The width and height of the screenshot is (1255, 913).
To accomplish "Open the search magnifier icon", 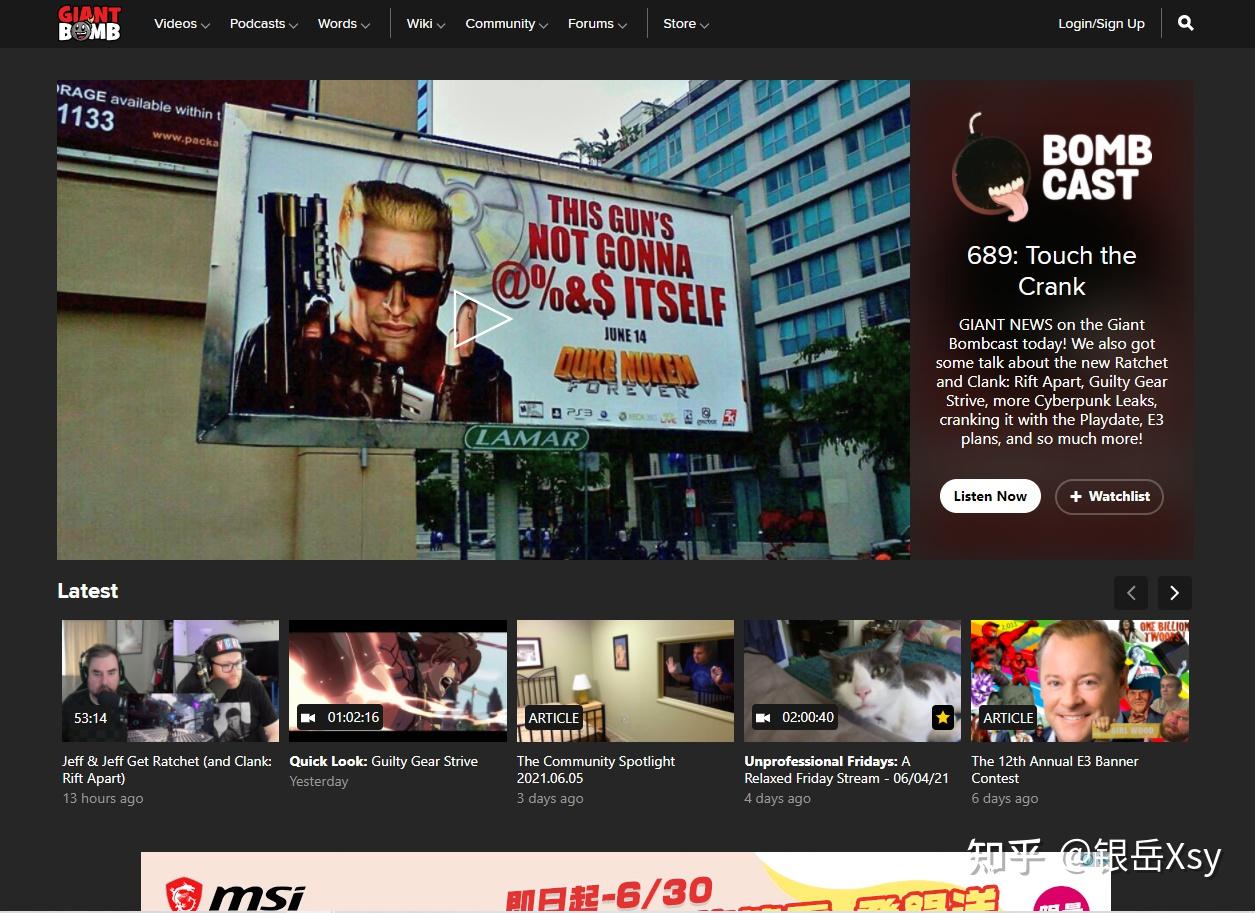I will [1185, 23].
